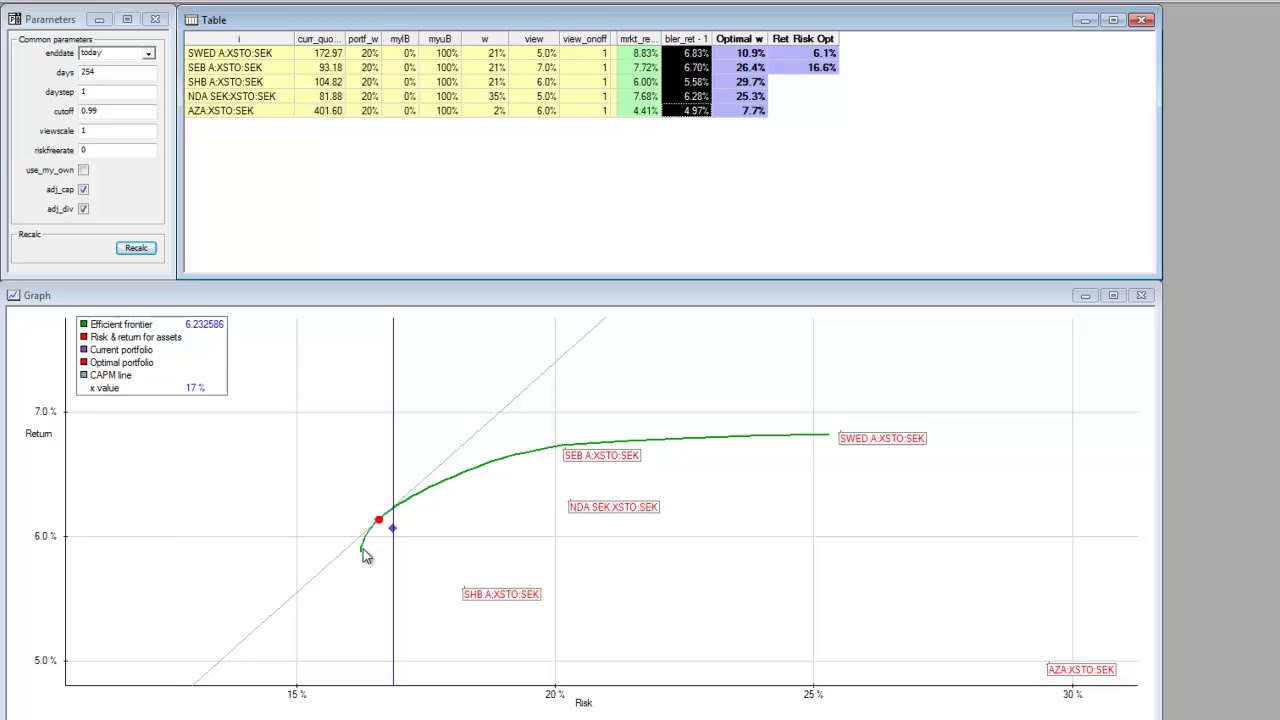Screen dimensions: 1280x720
Task: Maximize the Parameters window
Action: 127,19
